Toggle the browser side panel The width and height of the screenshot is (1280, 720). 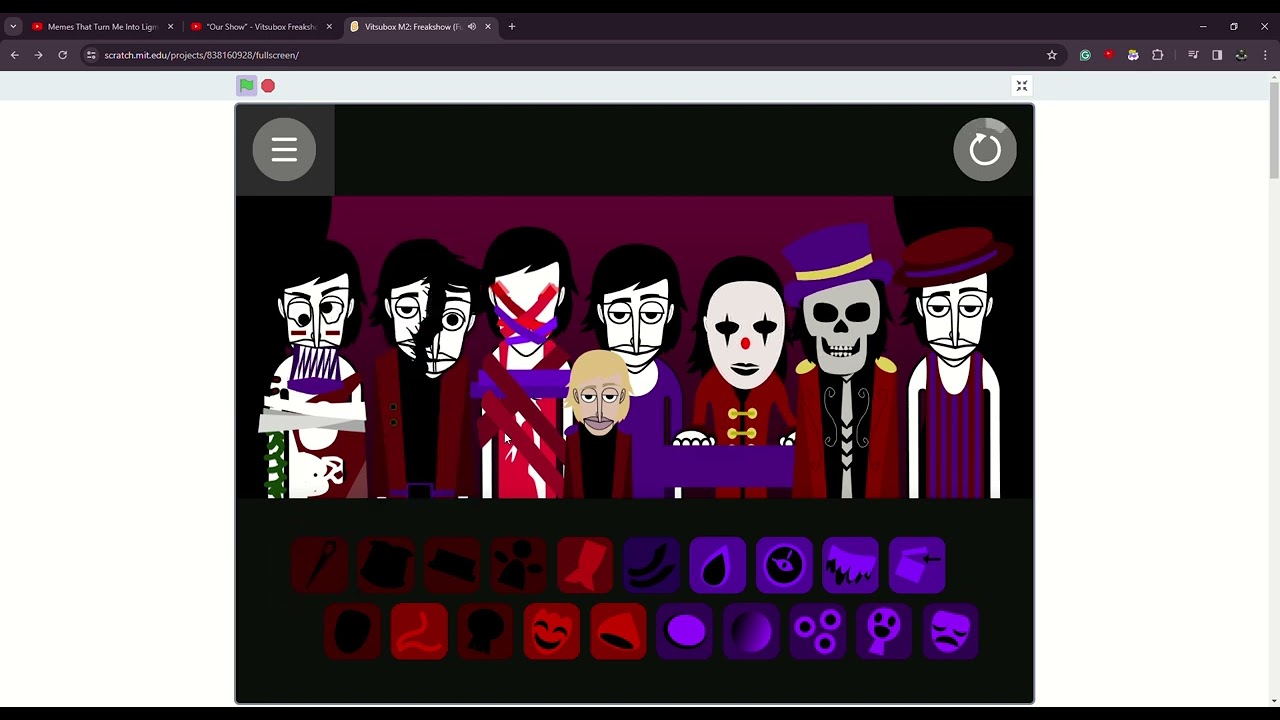(1217, 55)
